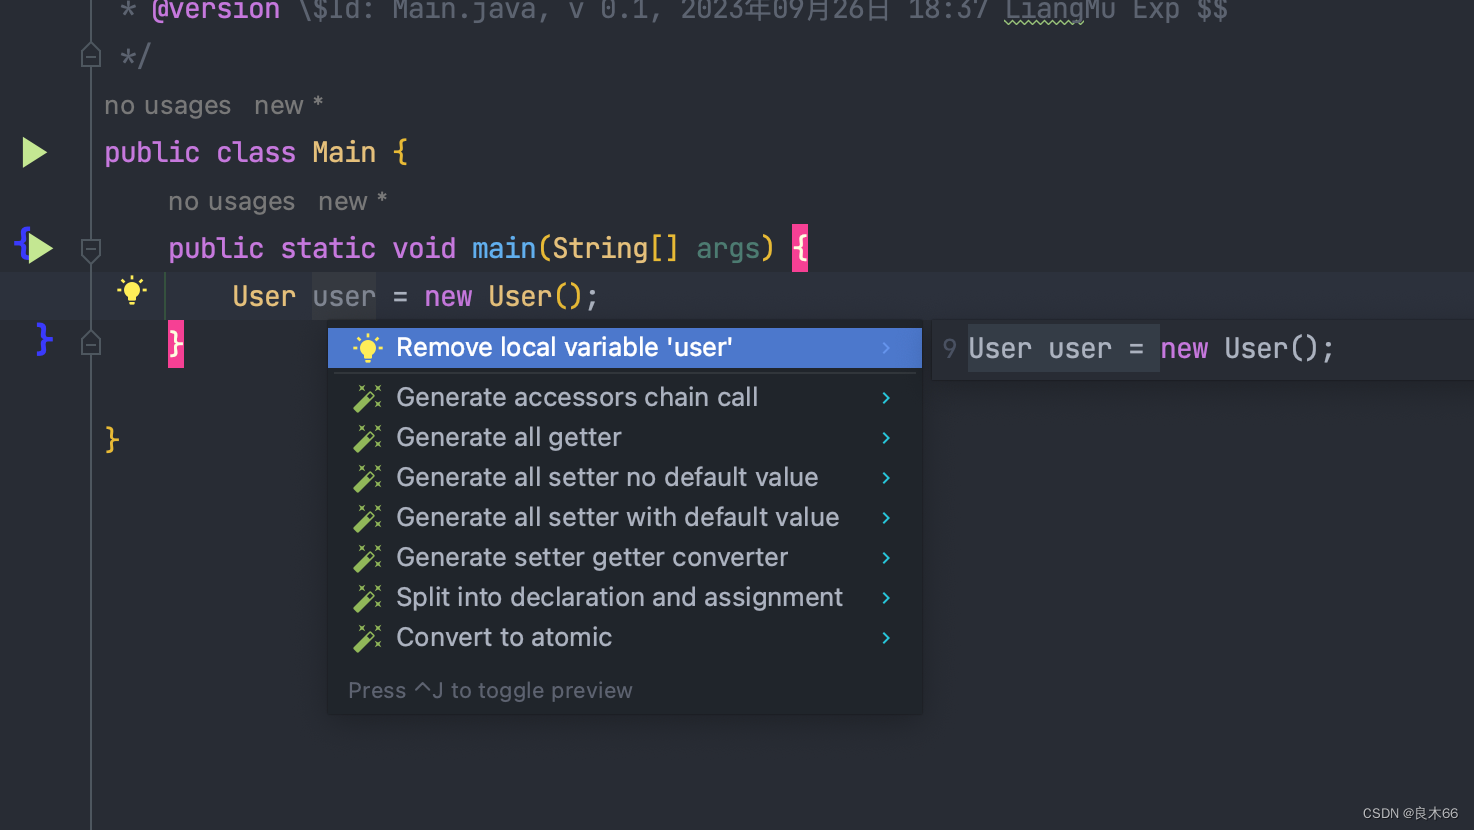Click closing brace of class Main
Image resolution: width=1474 pixels, height=830 pixels.
pos(112,440)
